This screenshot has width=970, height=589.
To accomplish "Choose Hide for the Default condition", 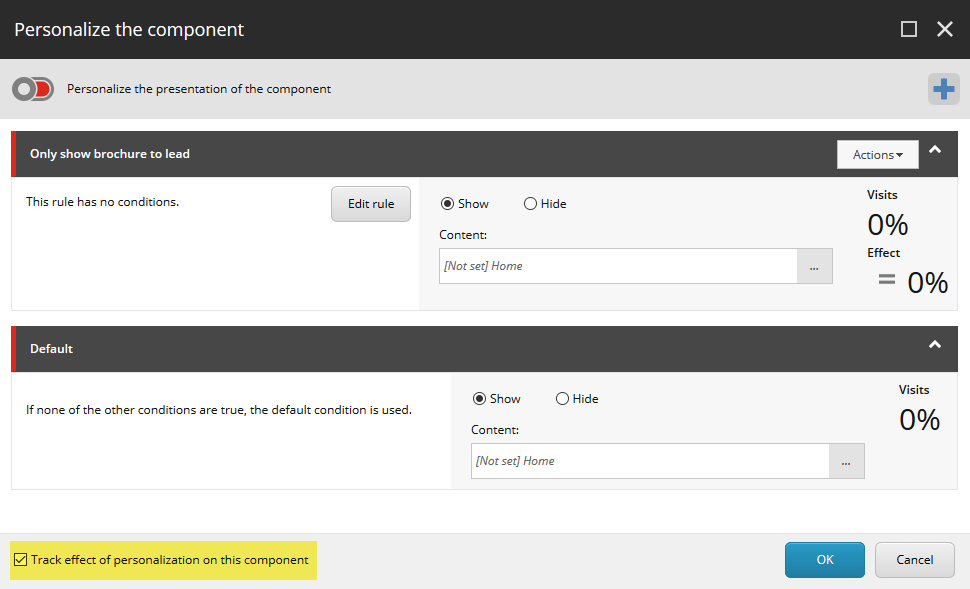I will click(562, 399).
